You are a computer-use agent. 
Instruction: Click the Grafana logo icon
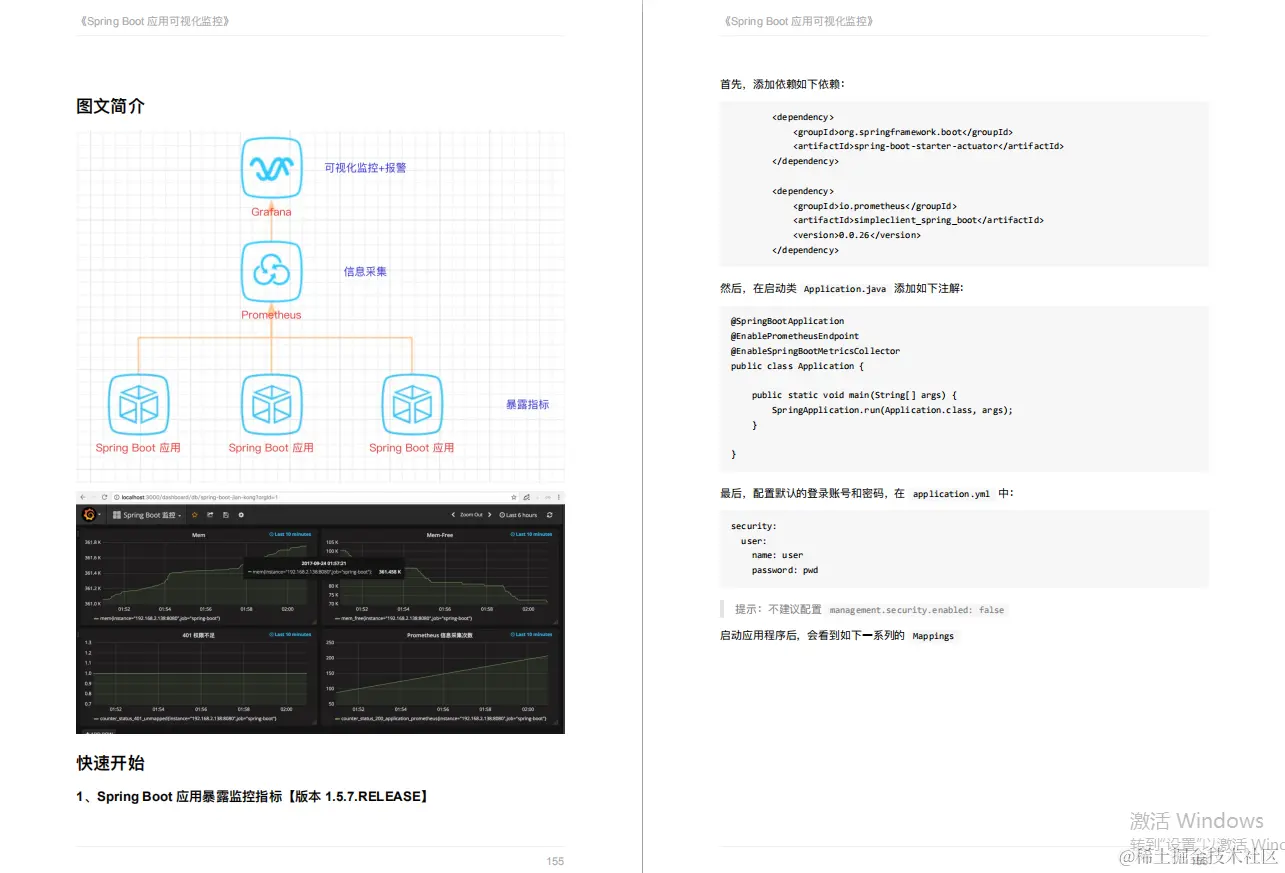point(89,514)
